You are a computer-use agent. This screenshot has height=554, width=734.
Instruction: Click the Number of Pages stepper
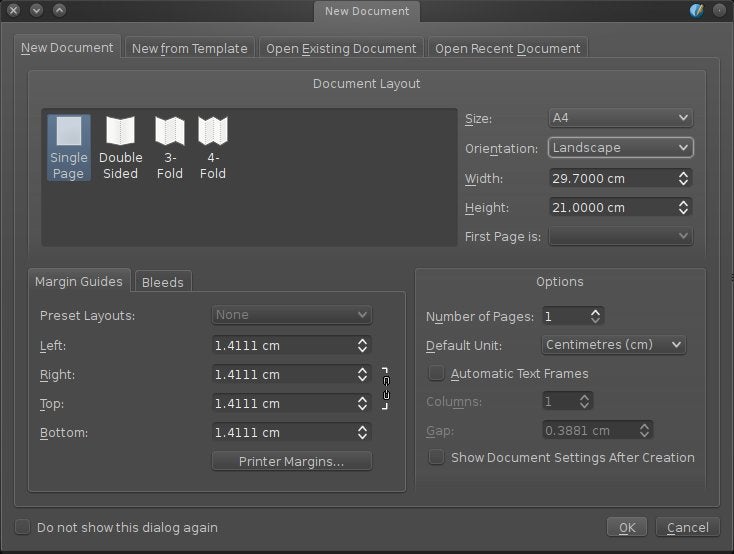coord(595,316)
